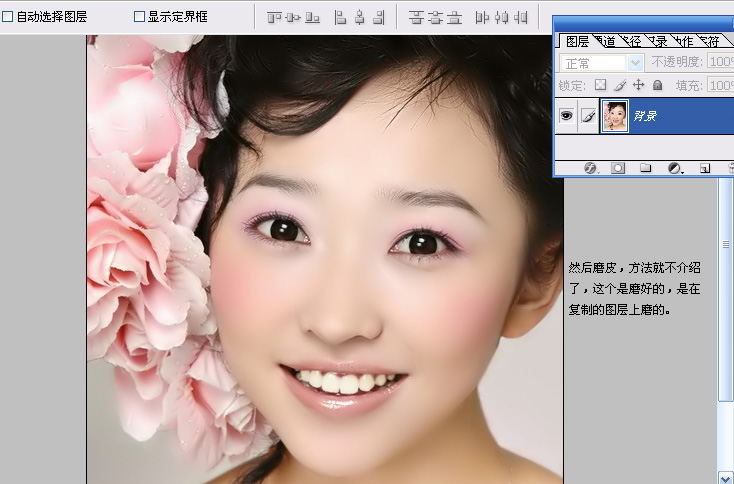This screenshot has width=734, height=484.
Task: Create a new layer group folder
Action: 646,168
